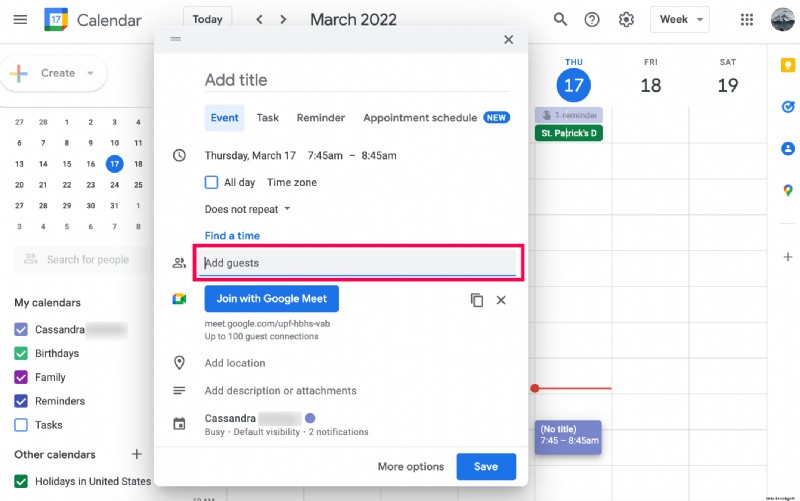Open the account profile avatar

(x=782, y=19)
